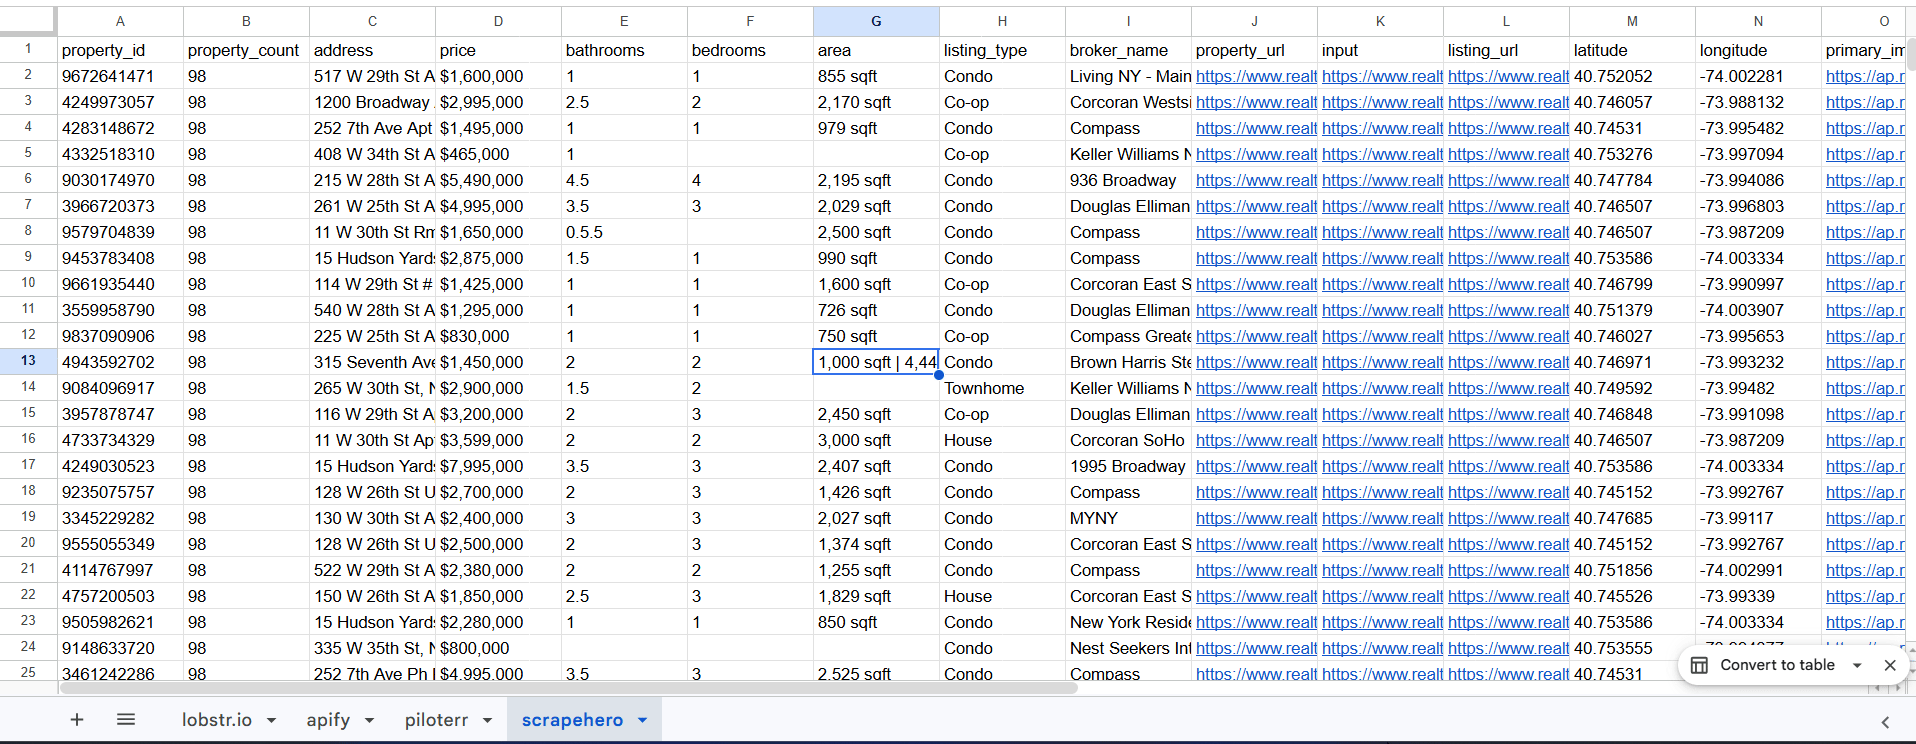This screenshot has width=1916, height=744.
Task: Click the property_id header cell
Action: (x=120, y=50)
